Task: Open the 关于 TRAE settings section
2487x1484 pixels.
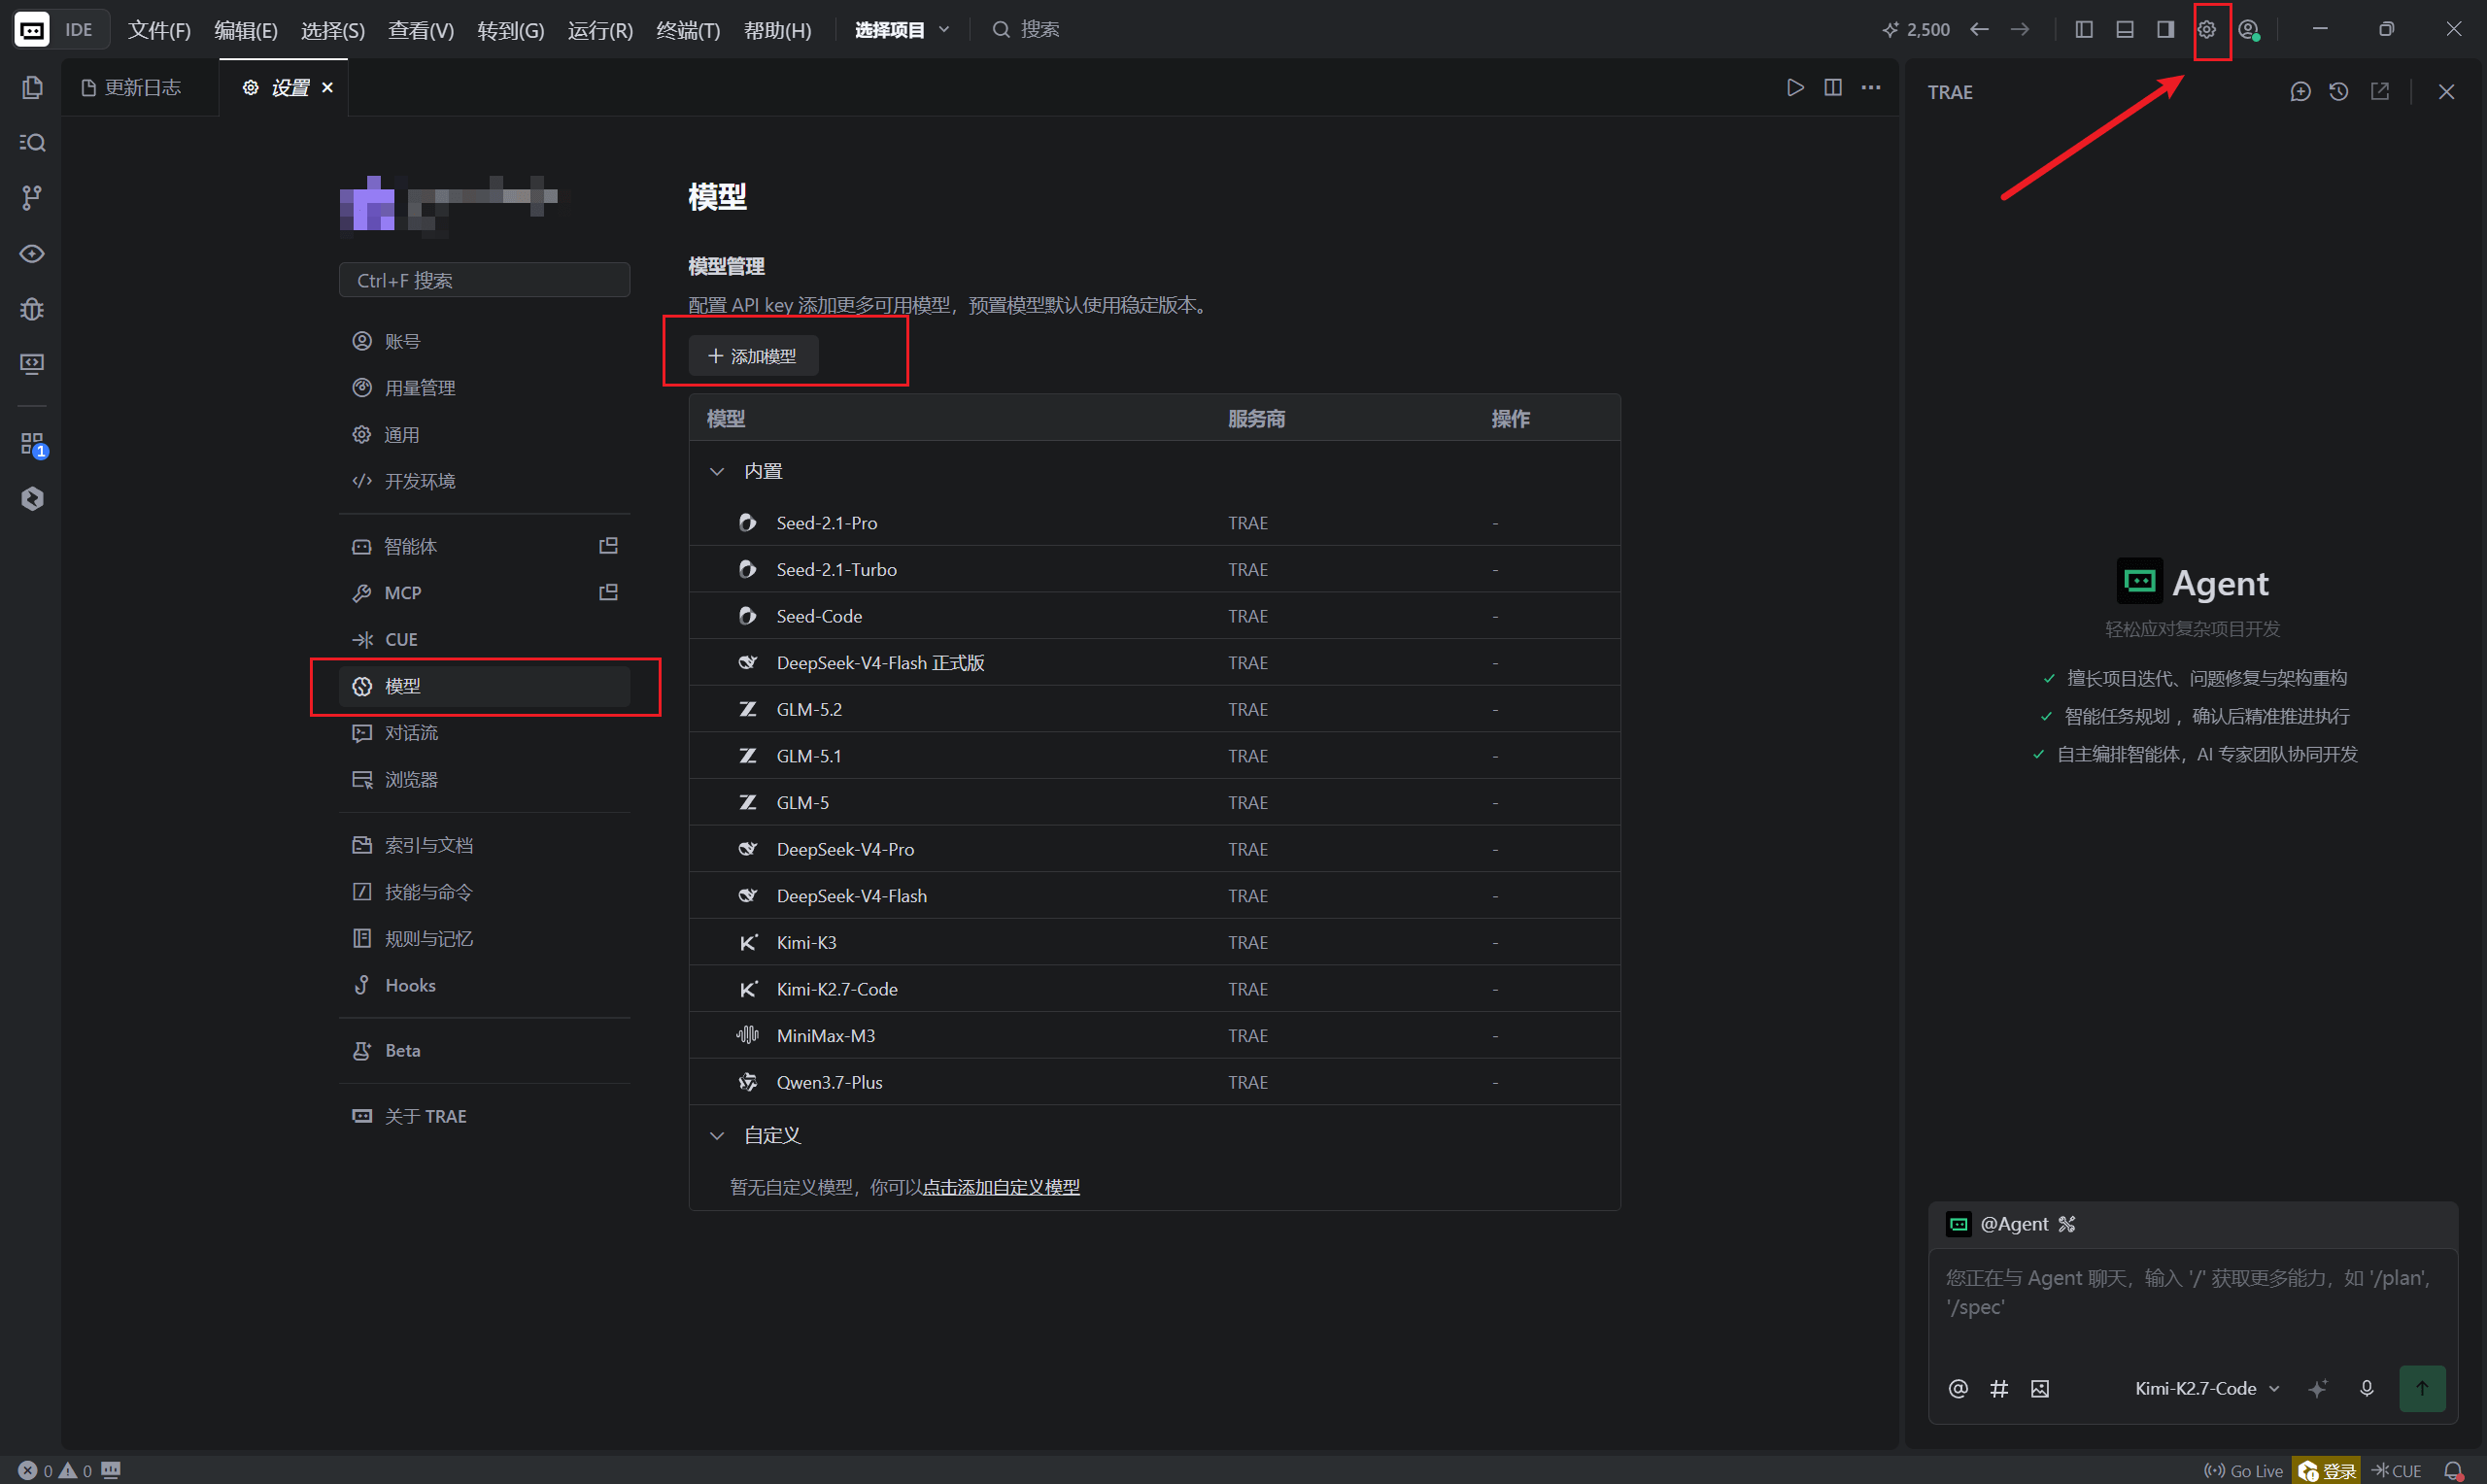Action: (x=484, y=1116)
